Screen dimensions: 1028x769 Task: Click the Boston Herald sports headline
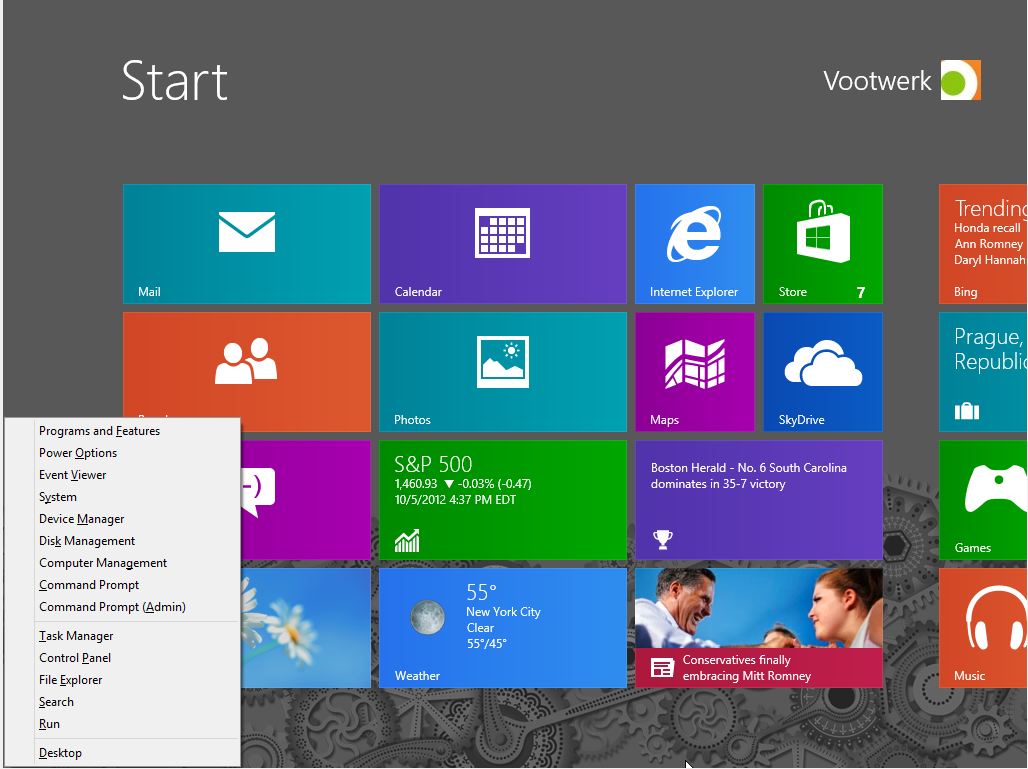(749, 476)
